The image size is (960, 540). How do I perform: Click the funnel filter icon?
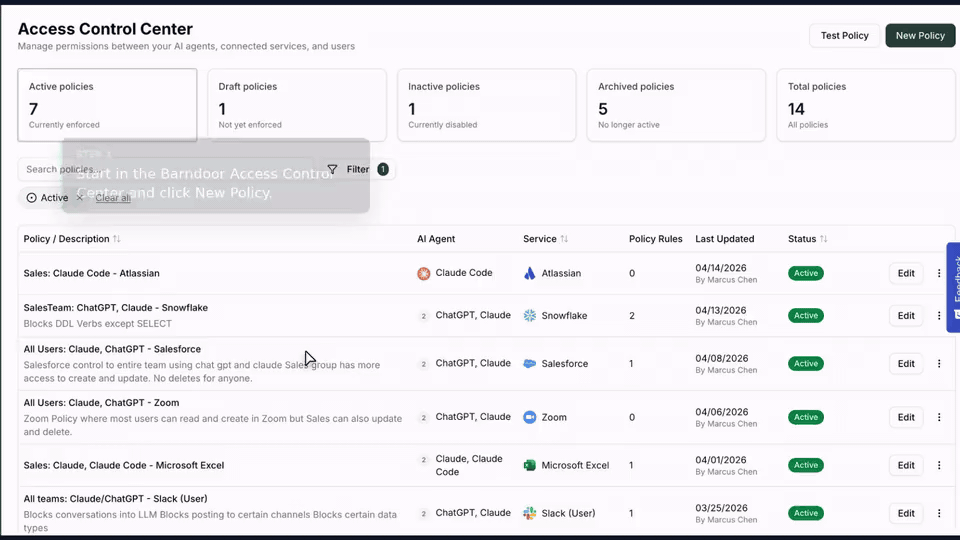click(x=332, y=169)
